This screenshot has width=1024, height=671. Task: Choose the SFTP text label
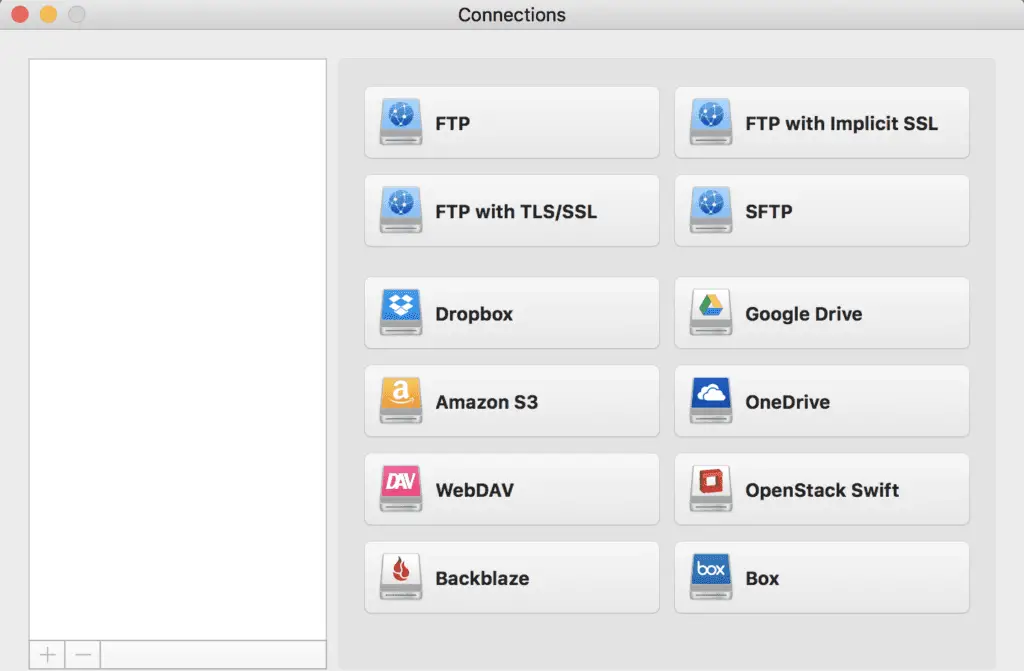[x=769, y=212]
